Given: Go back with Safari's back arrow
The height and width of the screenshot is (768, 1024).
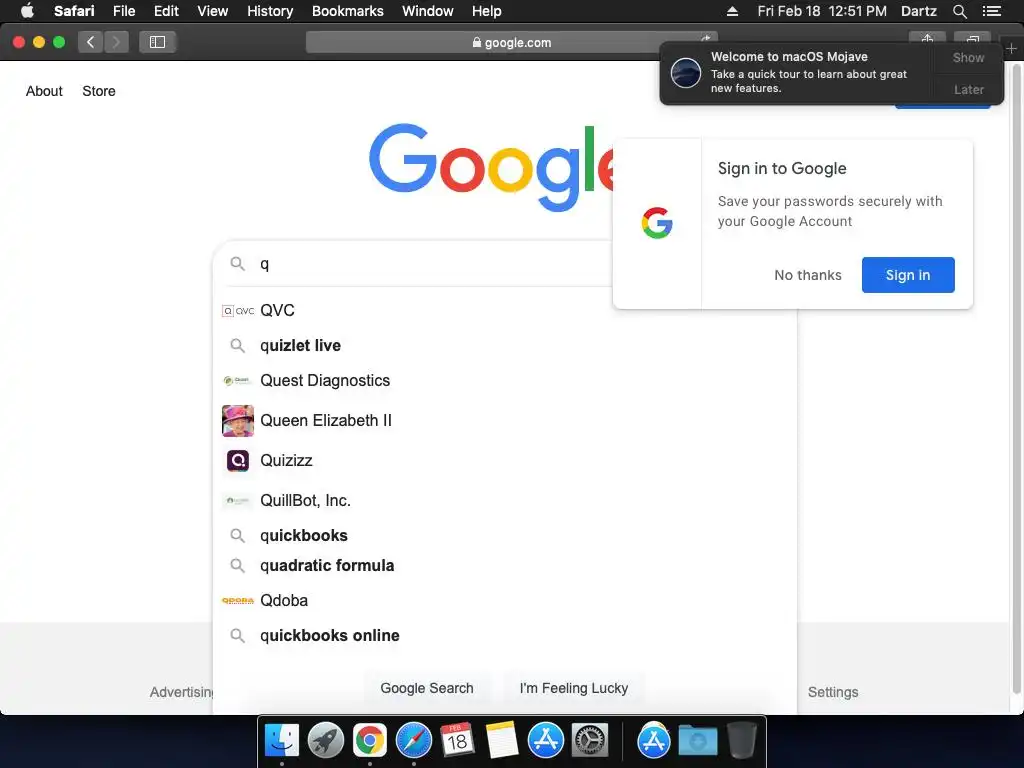Looking at the screenshot, I should [91, 42].
